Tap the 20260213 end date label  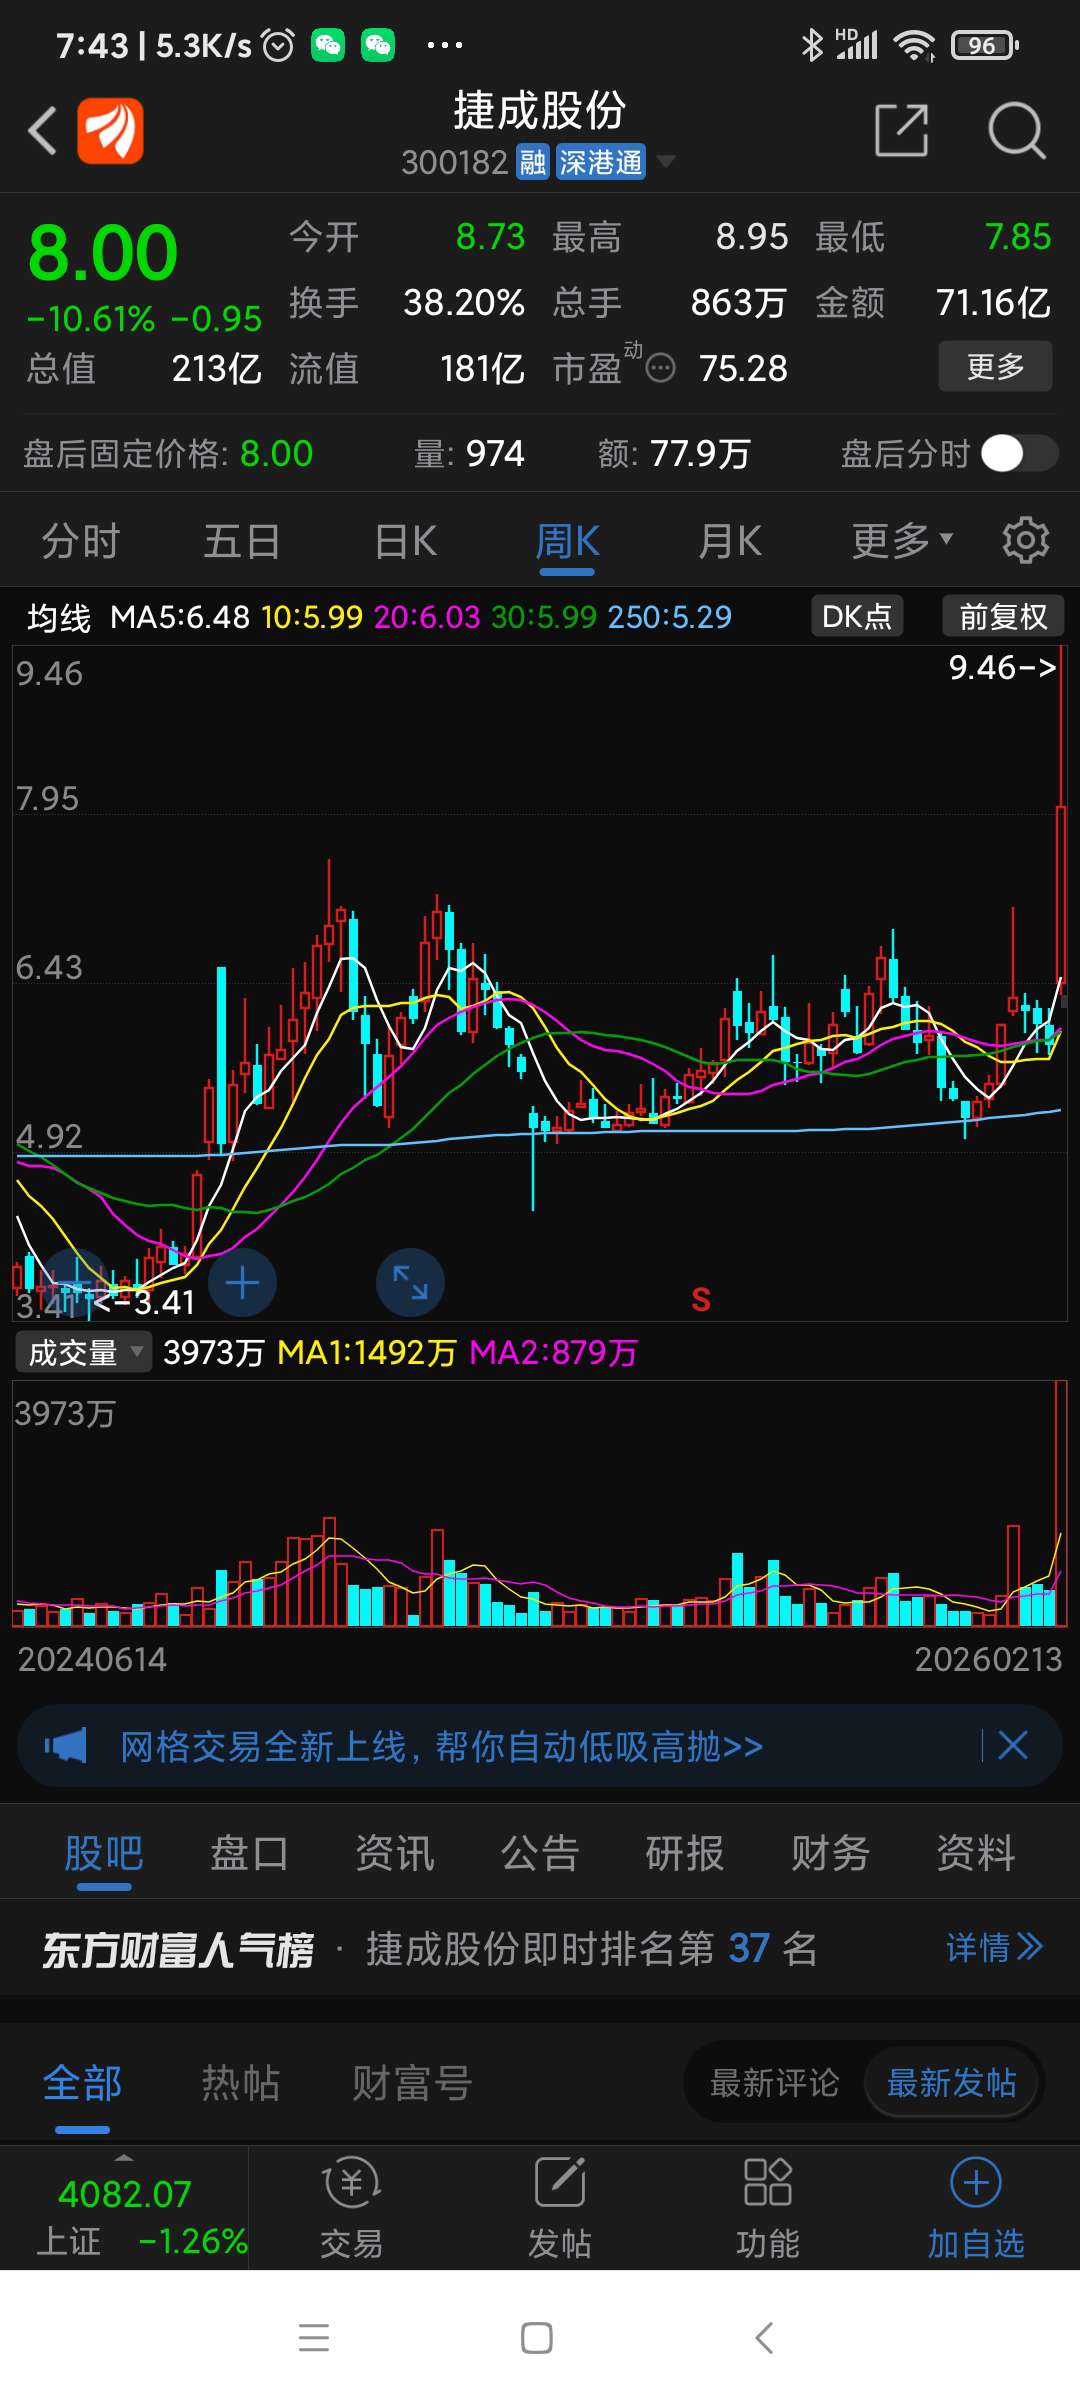pyautogui.click(x=988, y=1659)
